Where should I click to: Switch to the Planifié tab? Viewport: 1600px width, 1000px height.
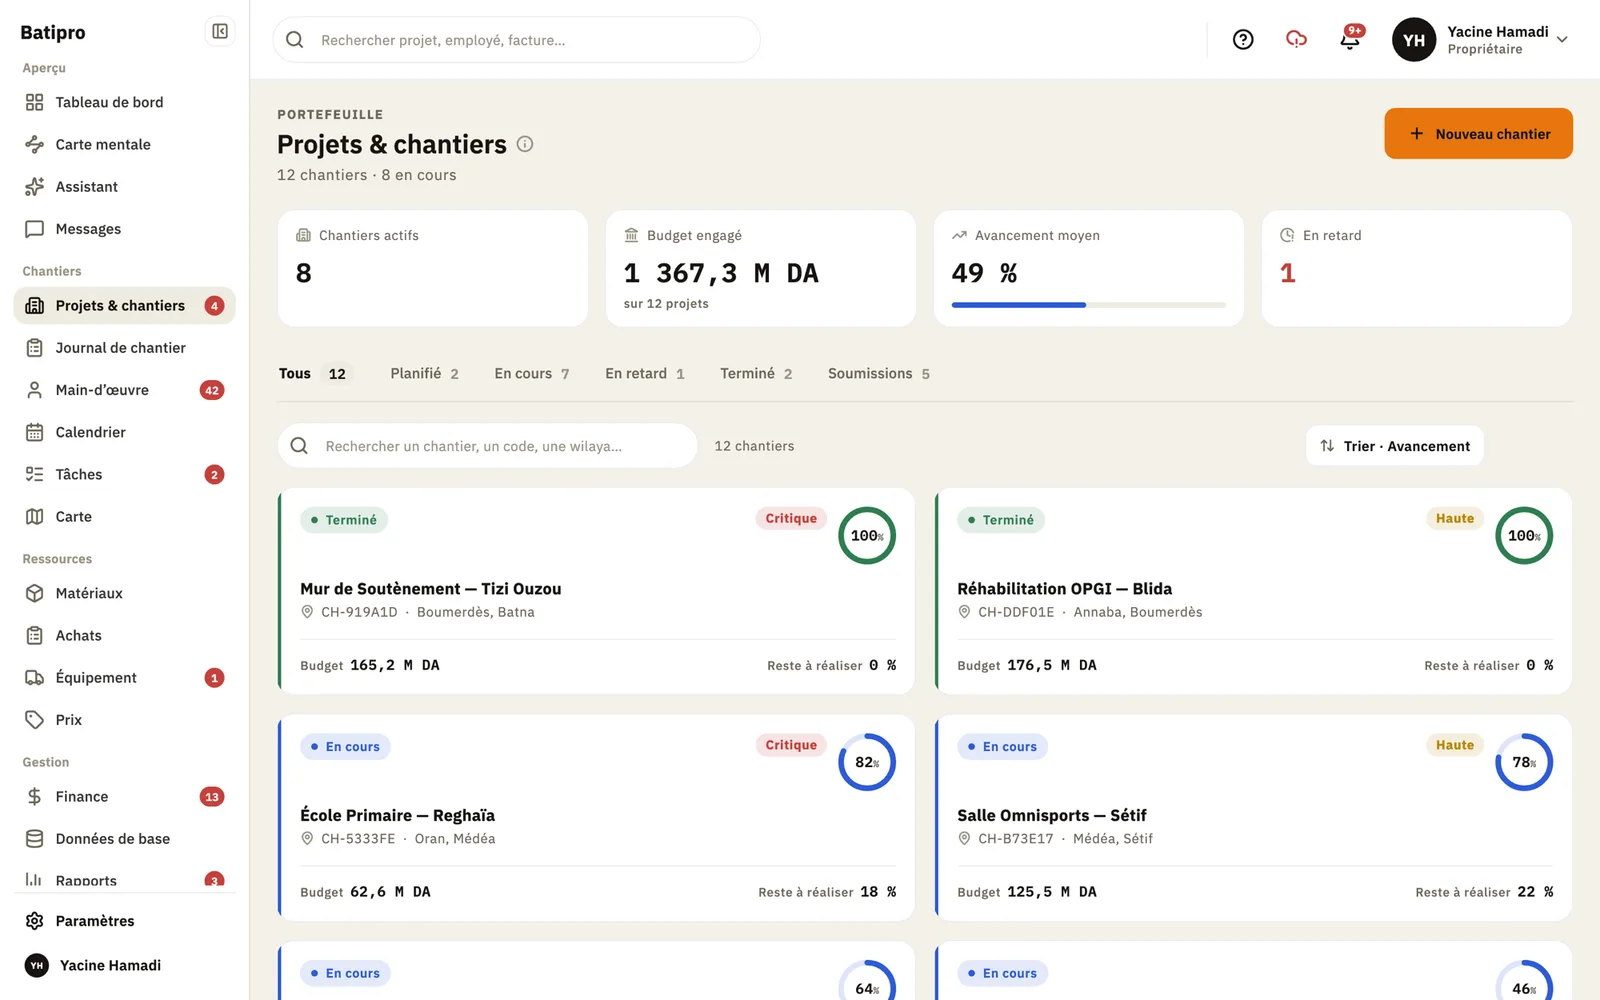click(x=425, y=374)
